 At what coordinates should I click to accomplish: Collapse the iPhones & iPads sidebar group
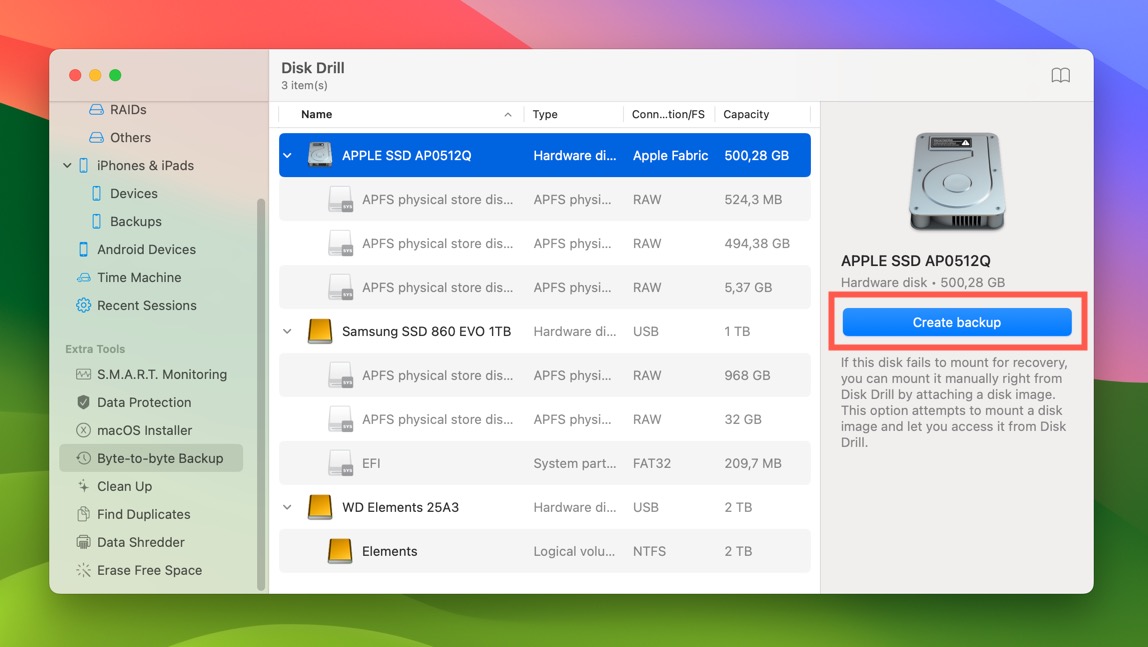[x=67, y=165]
